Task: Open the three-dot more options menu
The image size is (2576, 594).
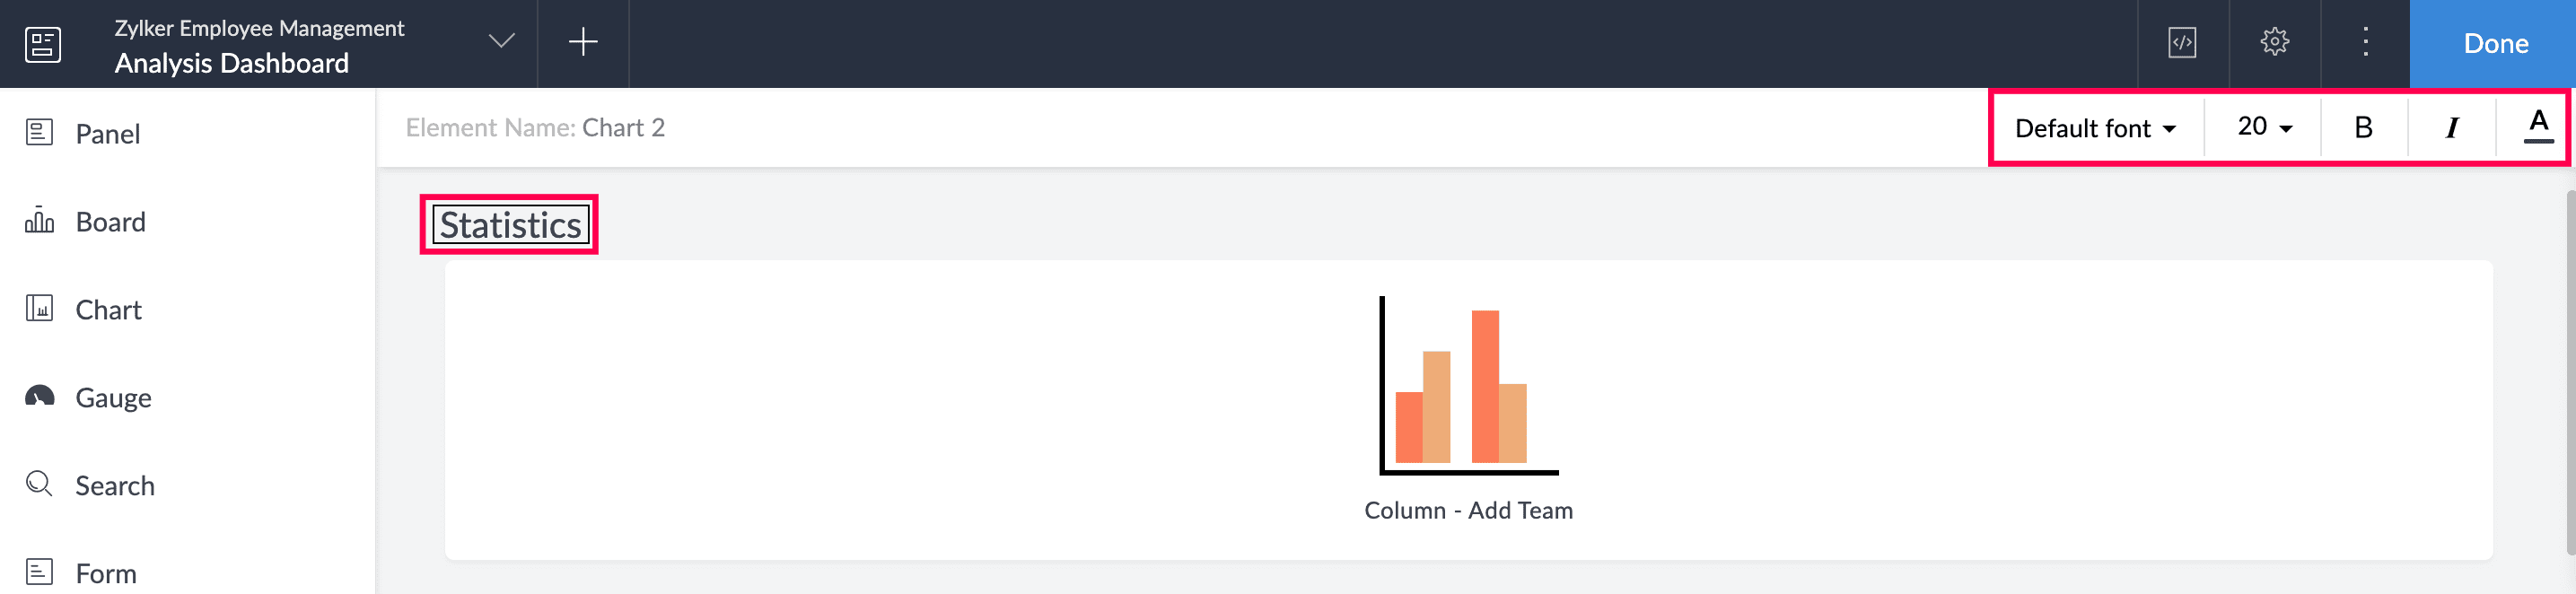Action: point(2365,42)
